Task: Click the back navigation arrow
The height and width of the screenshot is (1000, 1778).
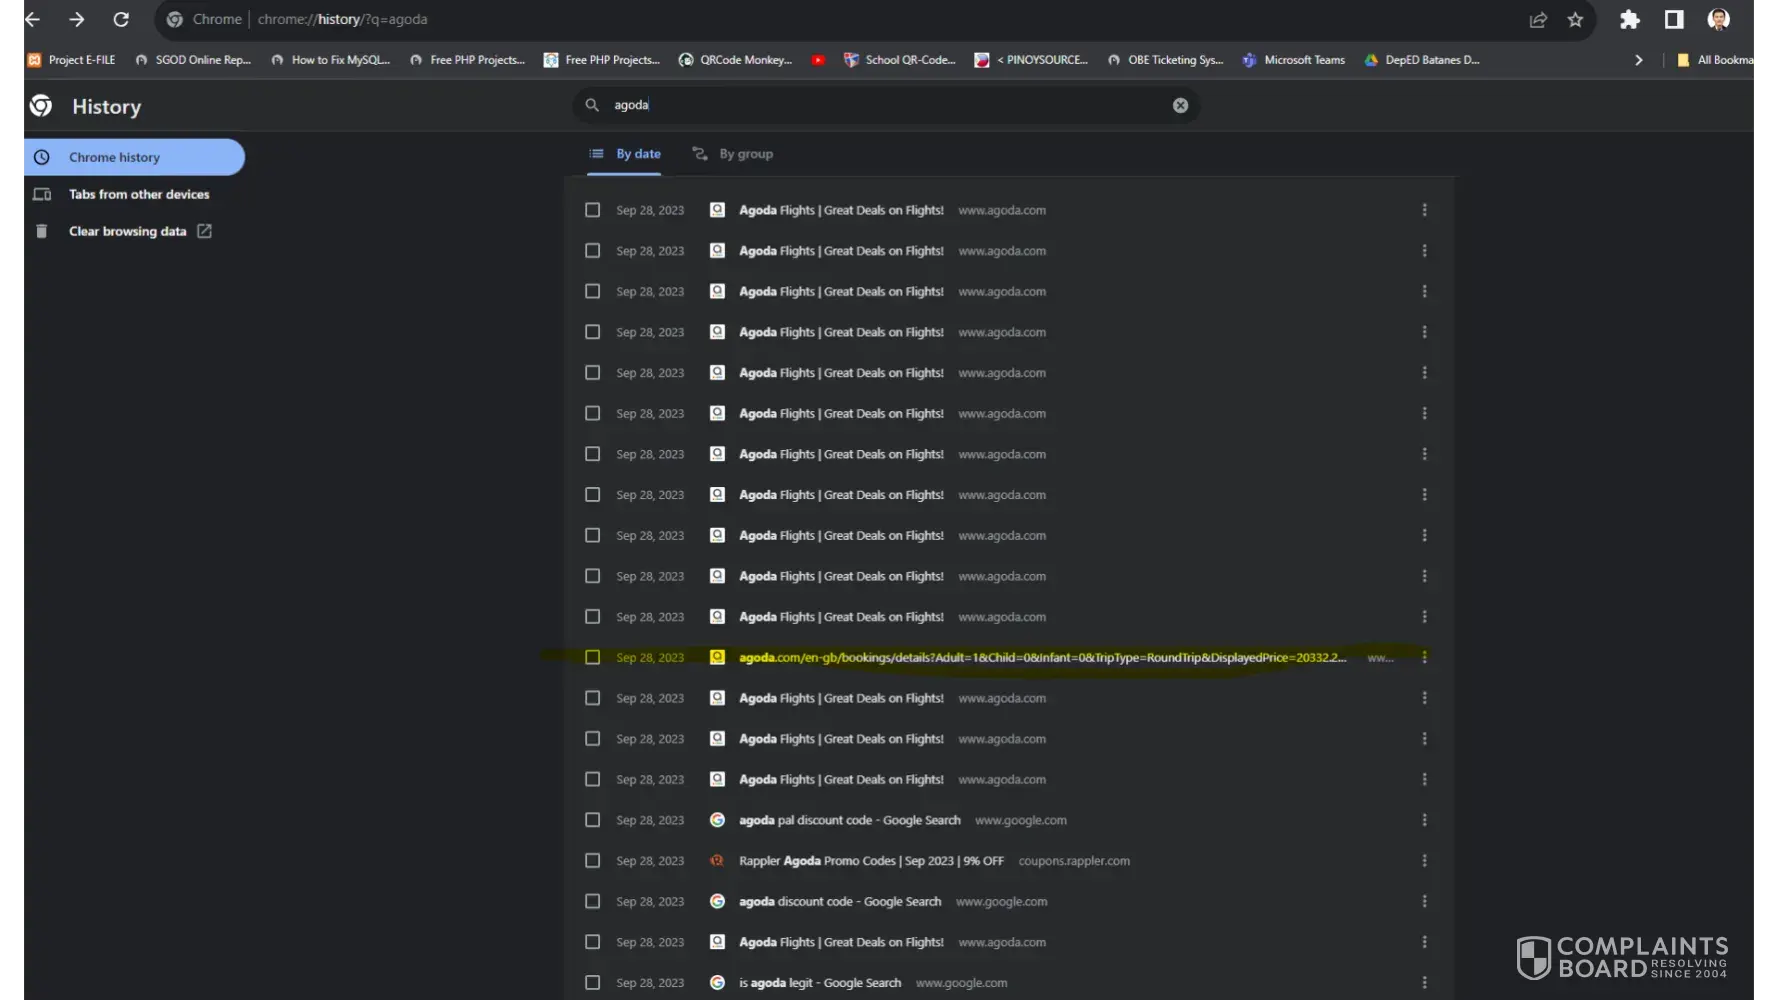Action: (32, 19)
